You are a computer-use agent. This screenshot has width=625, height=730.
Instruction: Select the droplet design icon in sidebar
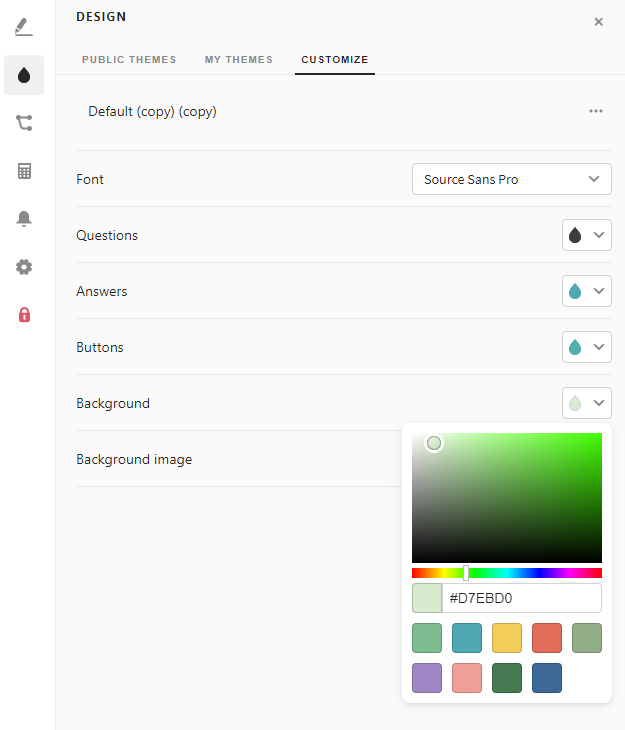24,75
